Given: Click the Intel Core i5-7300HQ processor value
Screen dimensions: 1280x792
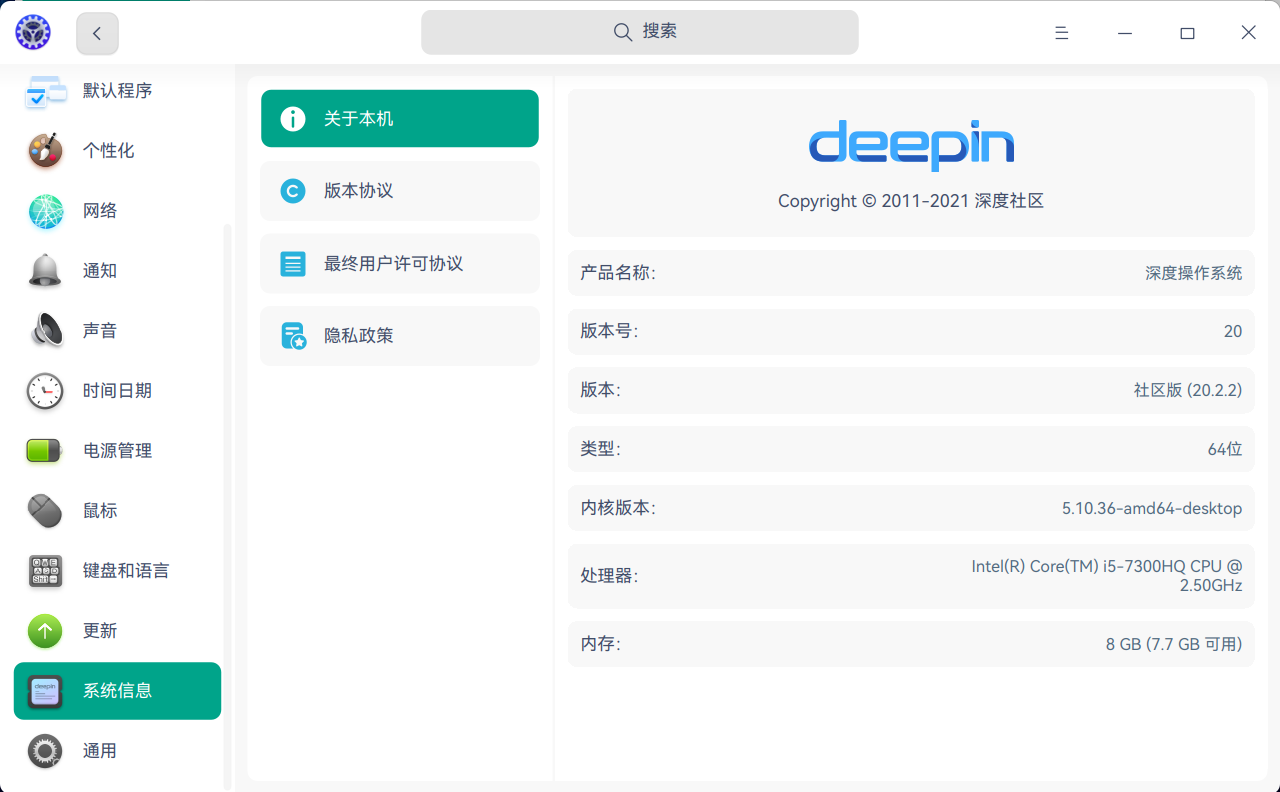Looking at the screenshot, I should pyautogui.click(x=1107, y=576).
